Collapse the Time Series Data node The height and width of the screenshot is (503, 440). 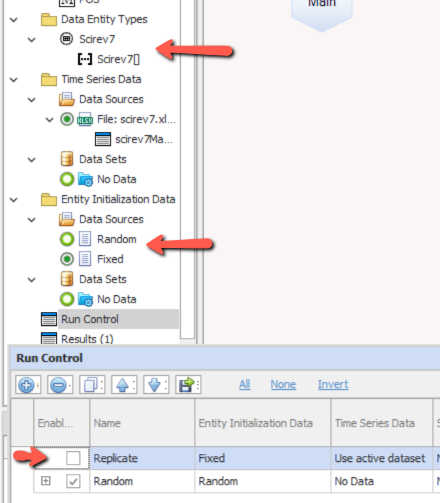coord(13,80)
